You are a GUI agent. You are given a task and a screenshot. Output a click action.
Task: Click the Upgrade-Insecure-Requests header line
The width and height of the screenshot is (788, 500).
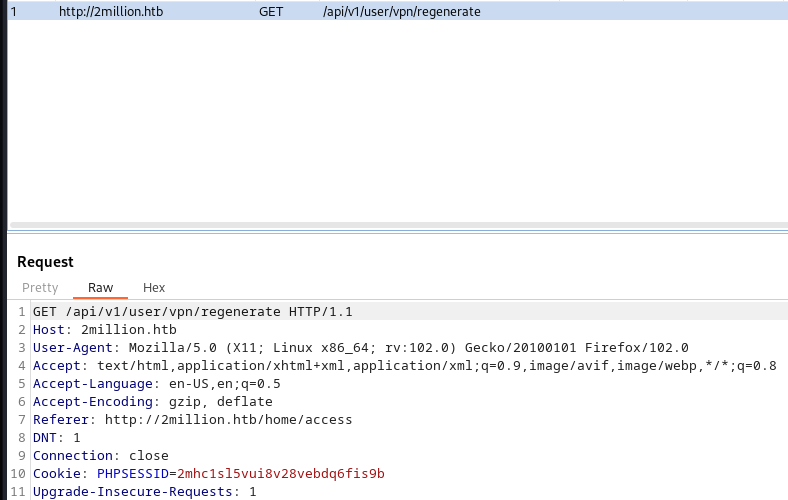[144, 492]
